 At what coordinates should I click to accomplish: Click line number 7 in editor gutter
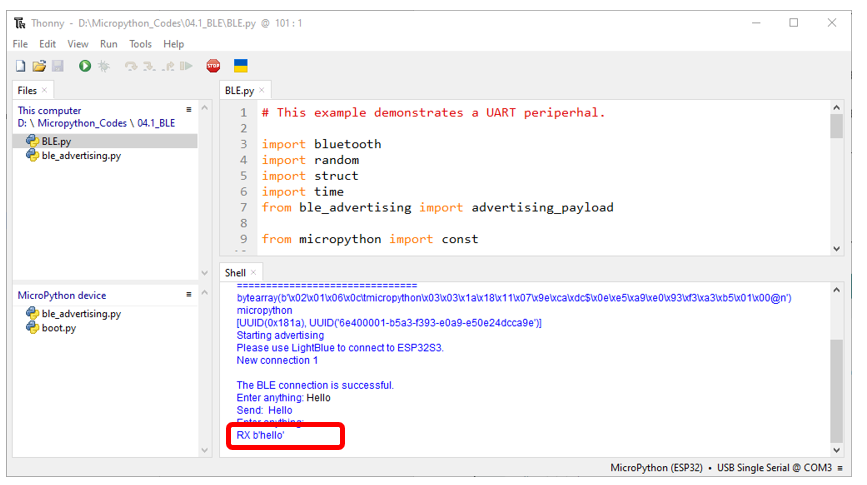tap(243, 208)
